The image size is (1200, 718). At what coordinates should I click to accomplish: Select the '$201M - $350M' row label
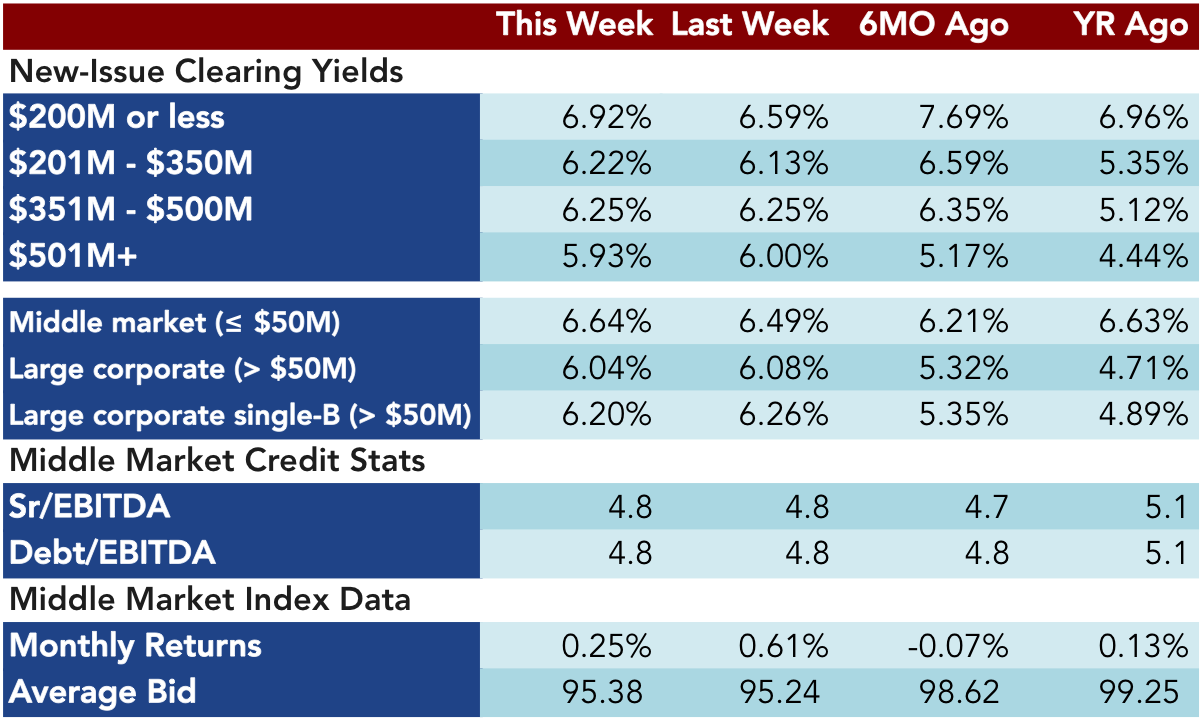130,163
